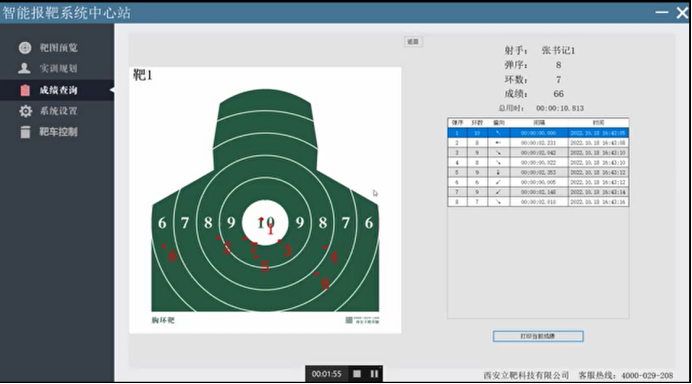Click the 系统设置 gear icon
The image size is (692, 384).
click(26, 111)
